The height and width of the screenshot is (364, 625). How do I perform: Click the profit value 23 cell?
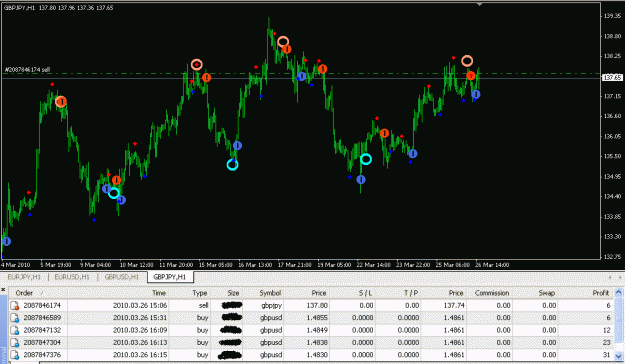(607, 342)
